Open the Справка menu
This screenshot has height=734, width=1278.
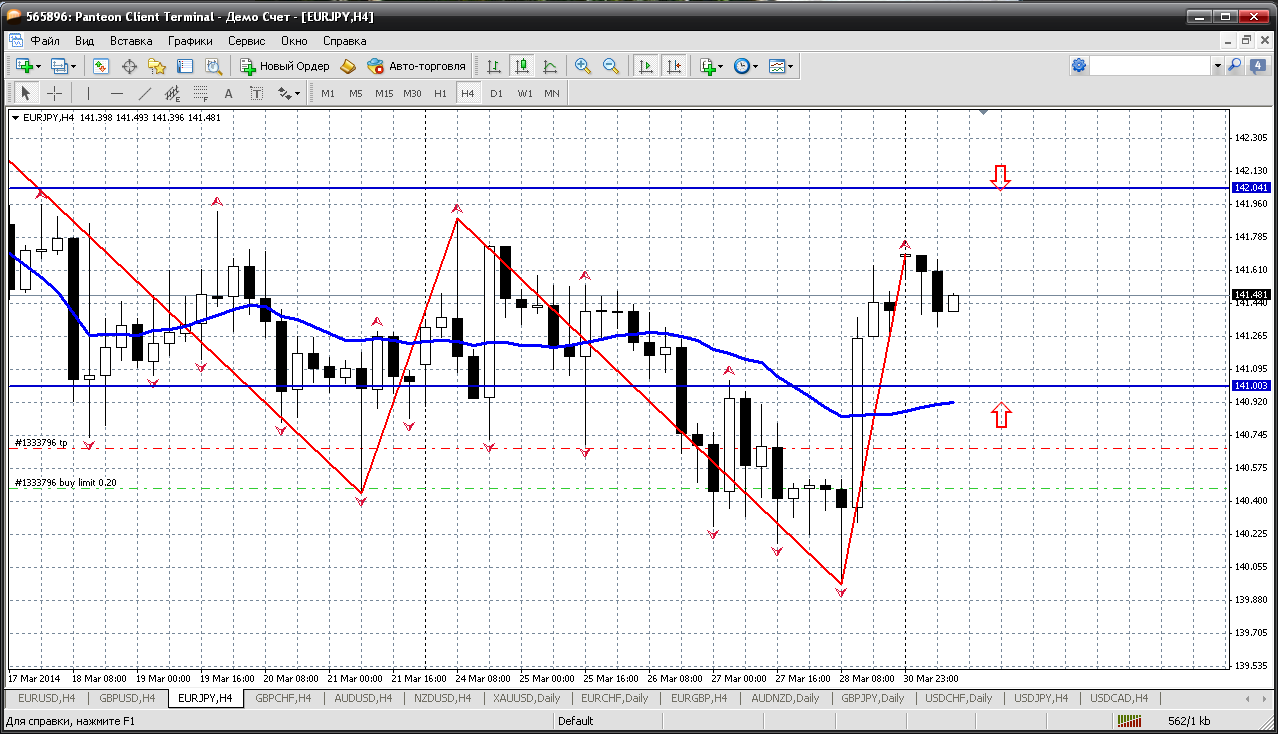[344, 41]
